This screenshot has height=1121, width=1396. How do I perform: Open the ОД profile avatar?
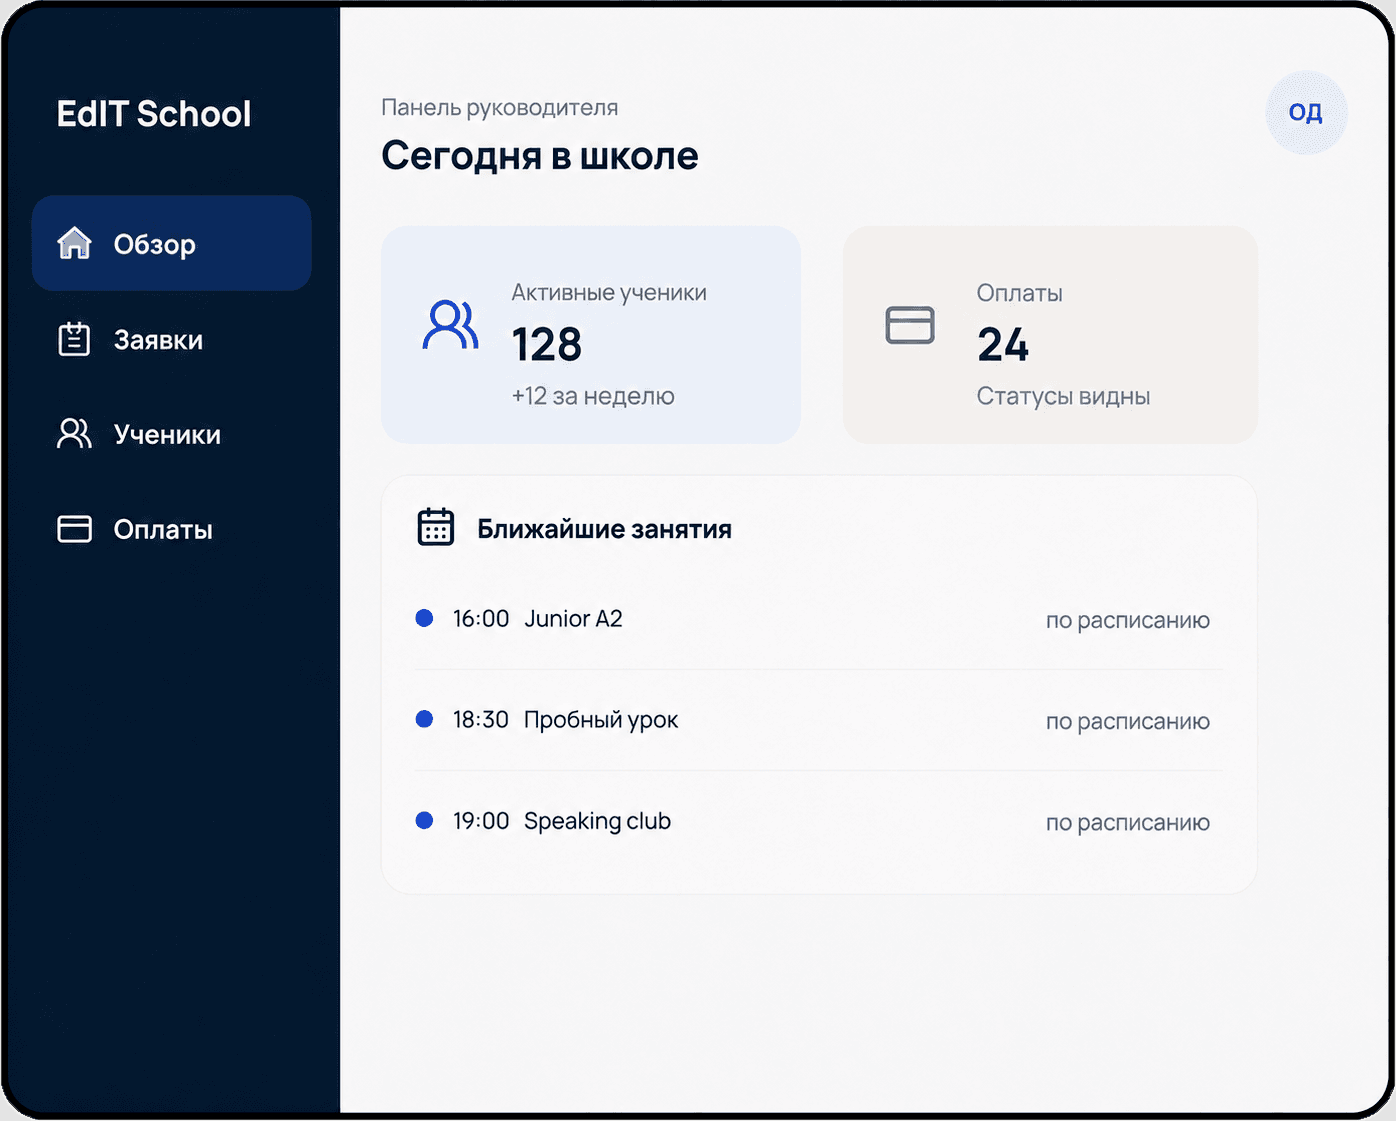click(x=1306, y=112)
